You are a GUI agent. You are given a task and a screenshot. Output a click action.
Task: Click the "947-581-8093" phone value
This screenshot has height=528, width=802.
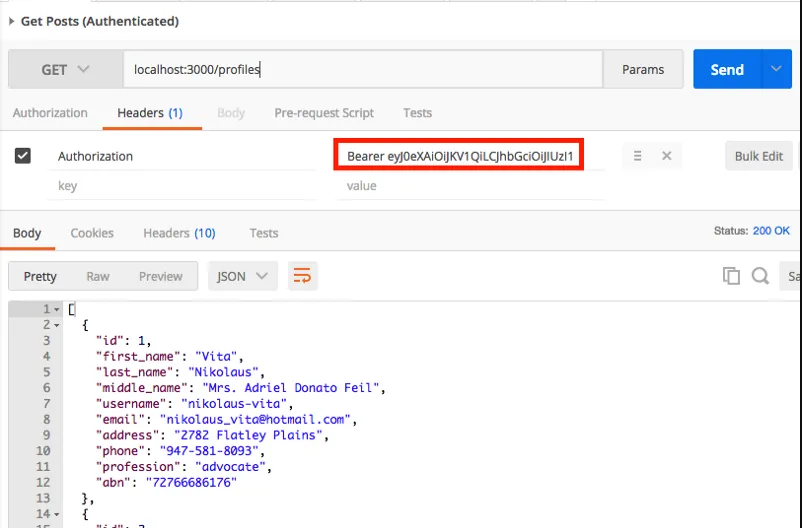209,451
